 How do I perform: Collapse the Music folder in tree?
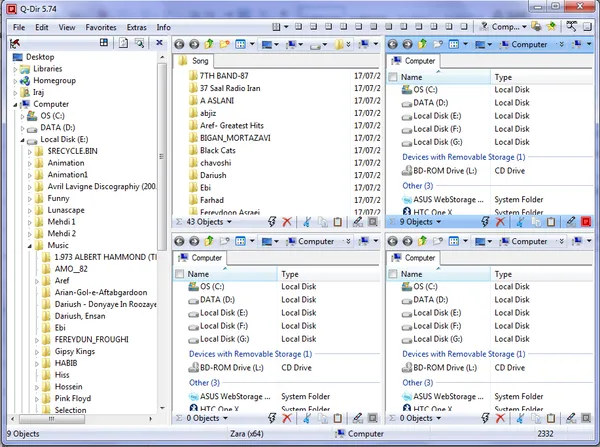29,246
